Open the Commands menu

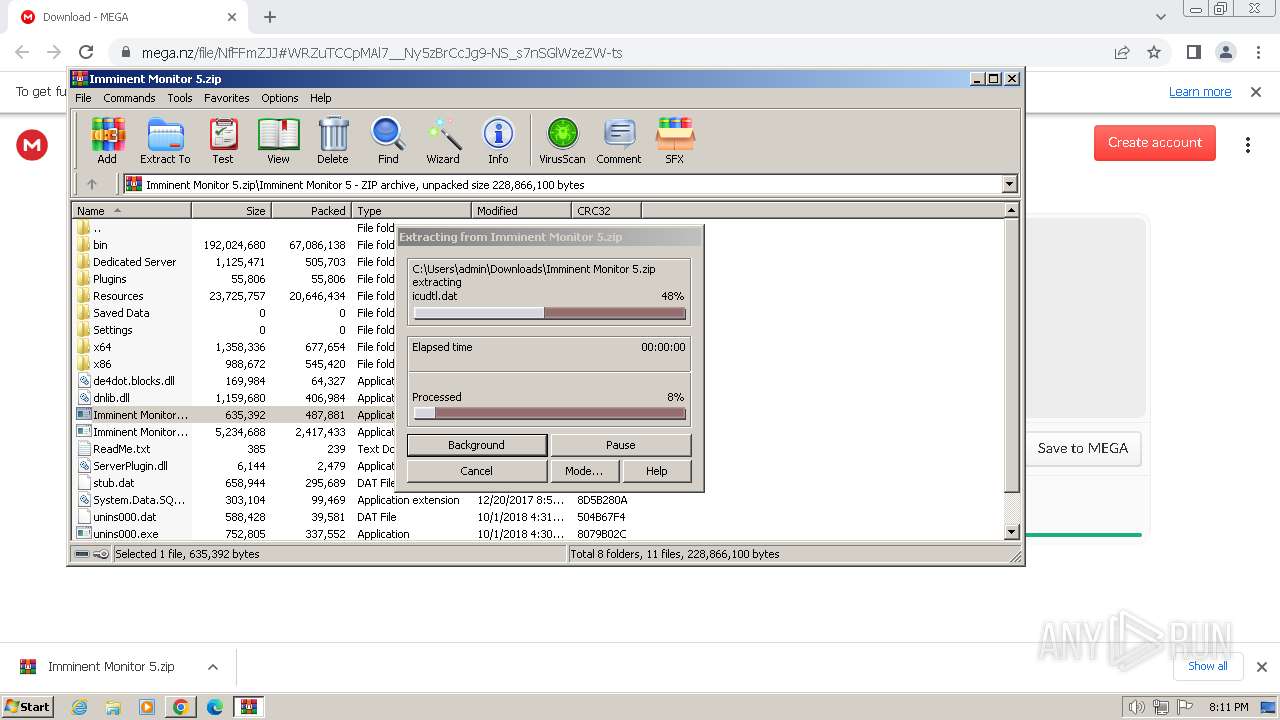[129, 98]
